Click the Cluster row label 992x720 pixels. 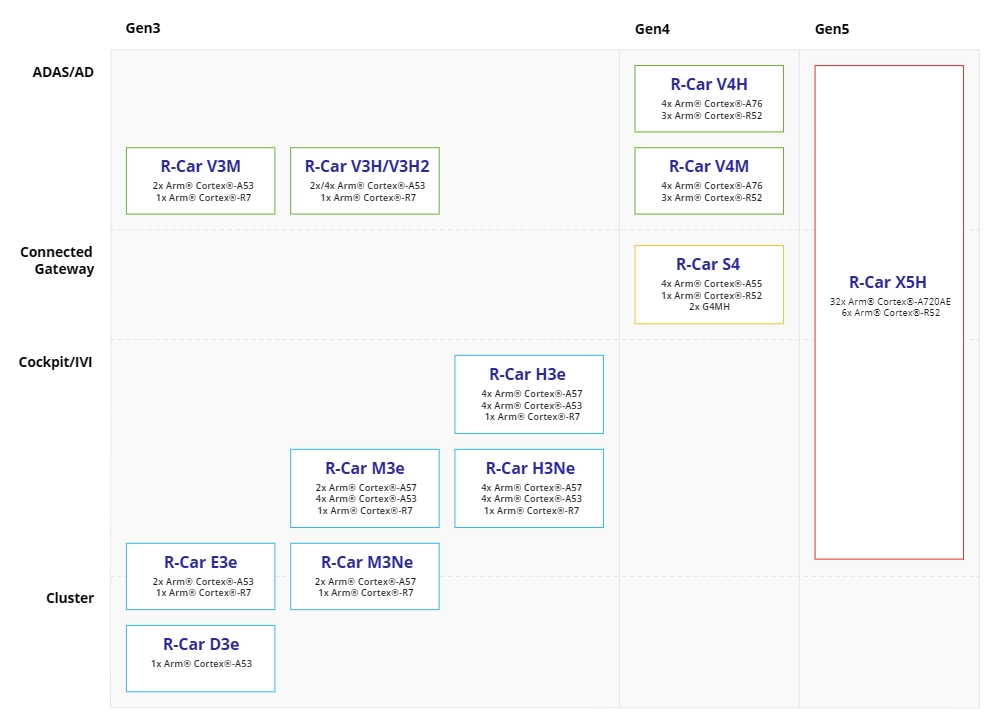coord(70,598)
